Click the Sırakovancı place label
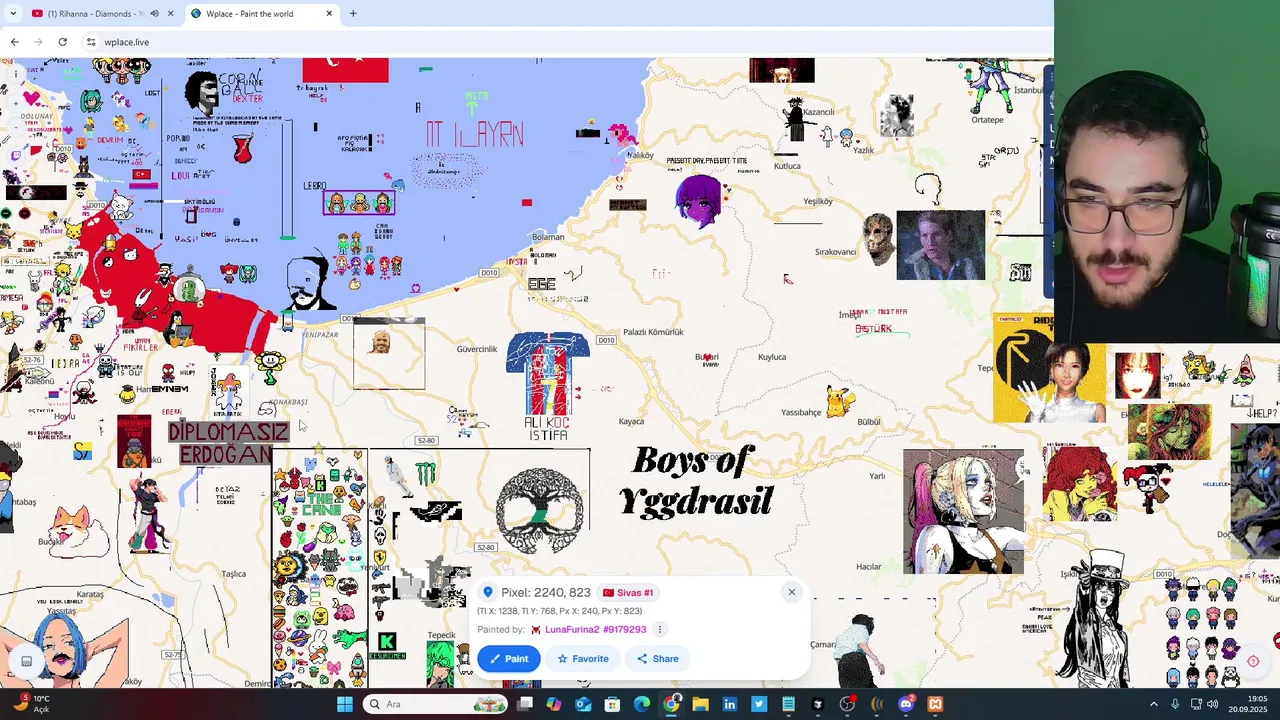The width and height of the screenshot is (1280, 720). click(836, 252)
